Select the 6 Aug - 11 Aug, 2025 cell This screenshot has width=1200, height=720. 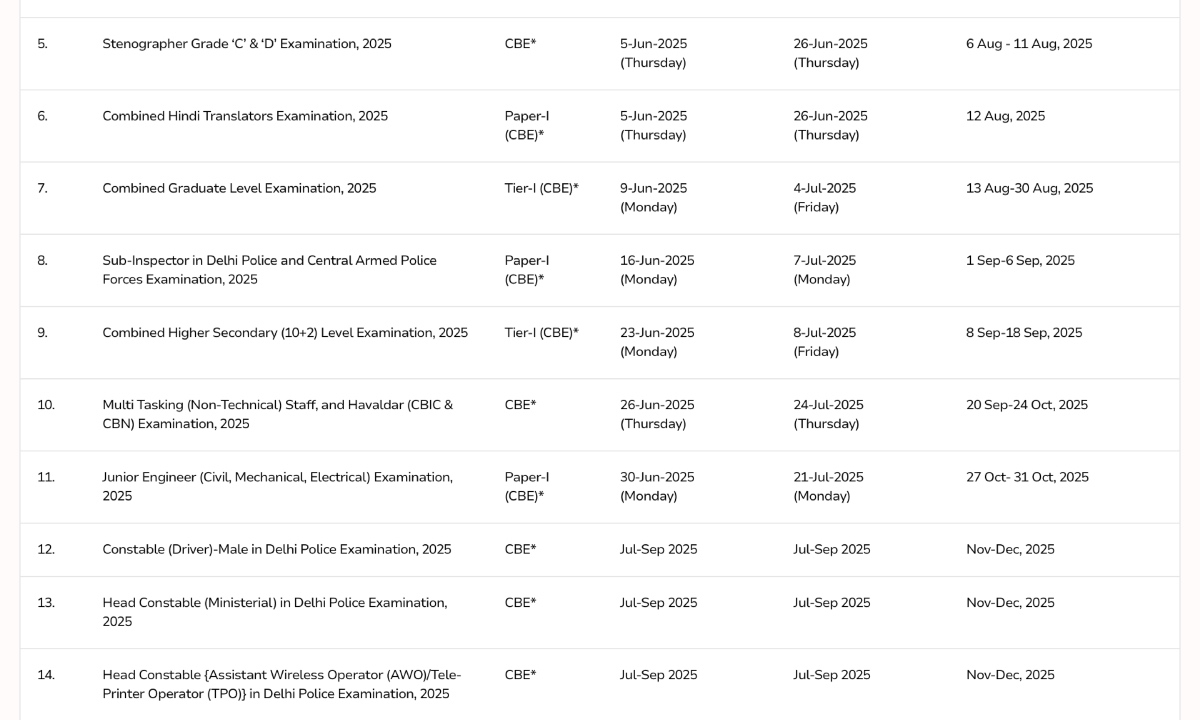1029,44
